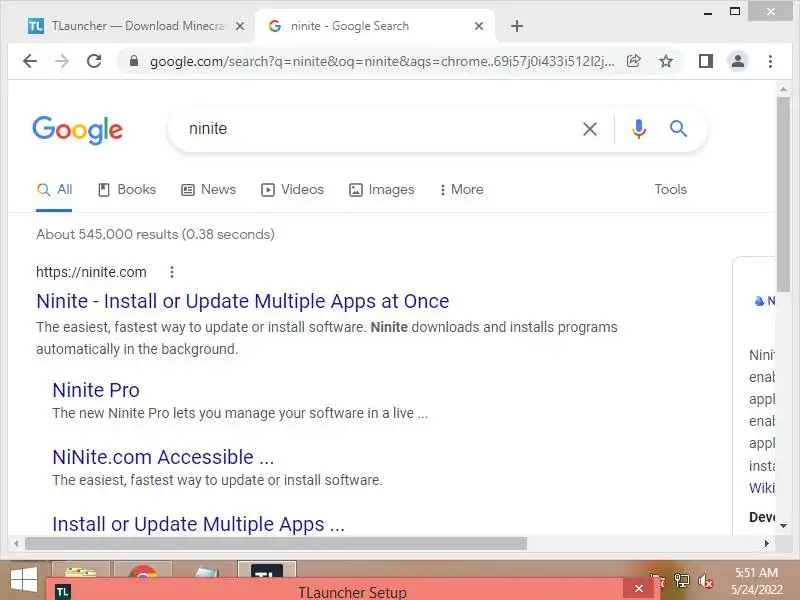The width and height of the screenshot is (800, 600).
Task: Click the scroll right arrow
Action: [x=766, y=544]
